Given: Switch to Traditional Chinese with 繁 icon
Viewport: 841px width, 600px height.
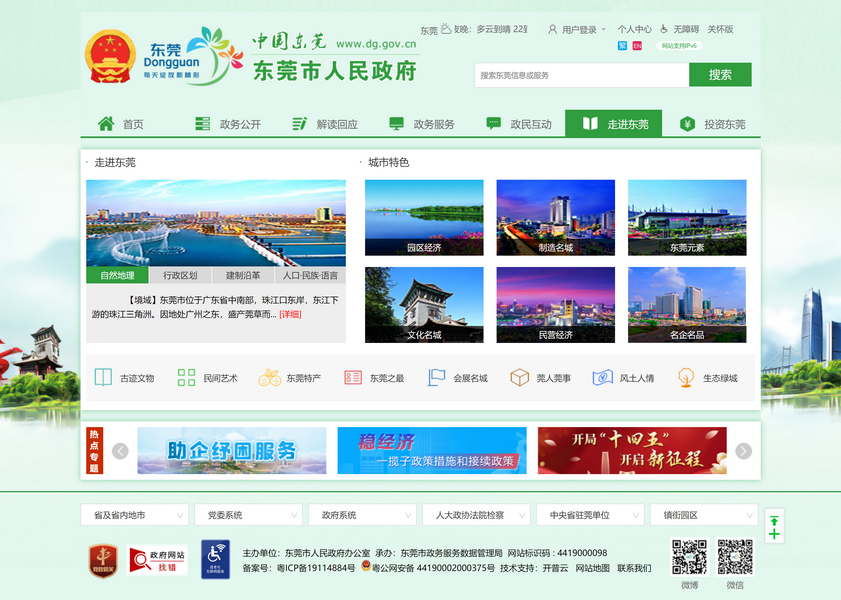Looking at the screenshot, I should click(622, 46).
